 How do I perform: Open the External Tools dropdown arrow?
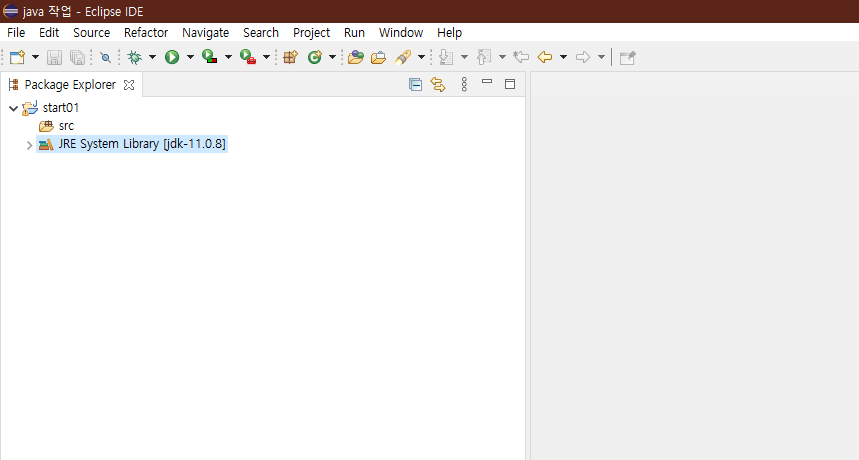coord(266,57)
